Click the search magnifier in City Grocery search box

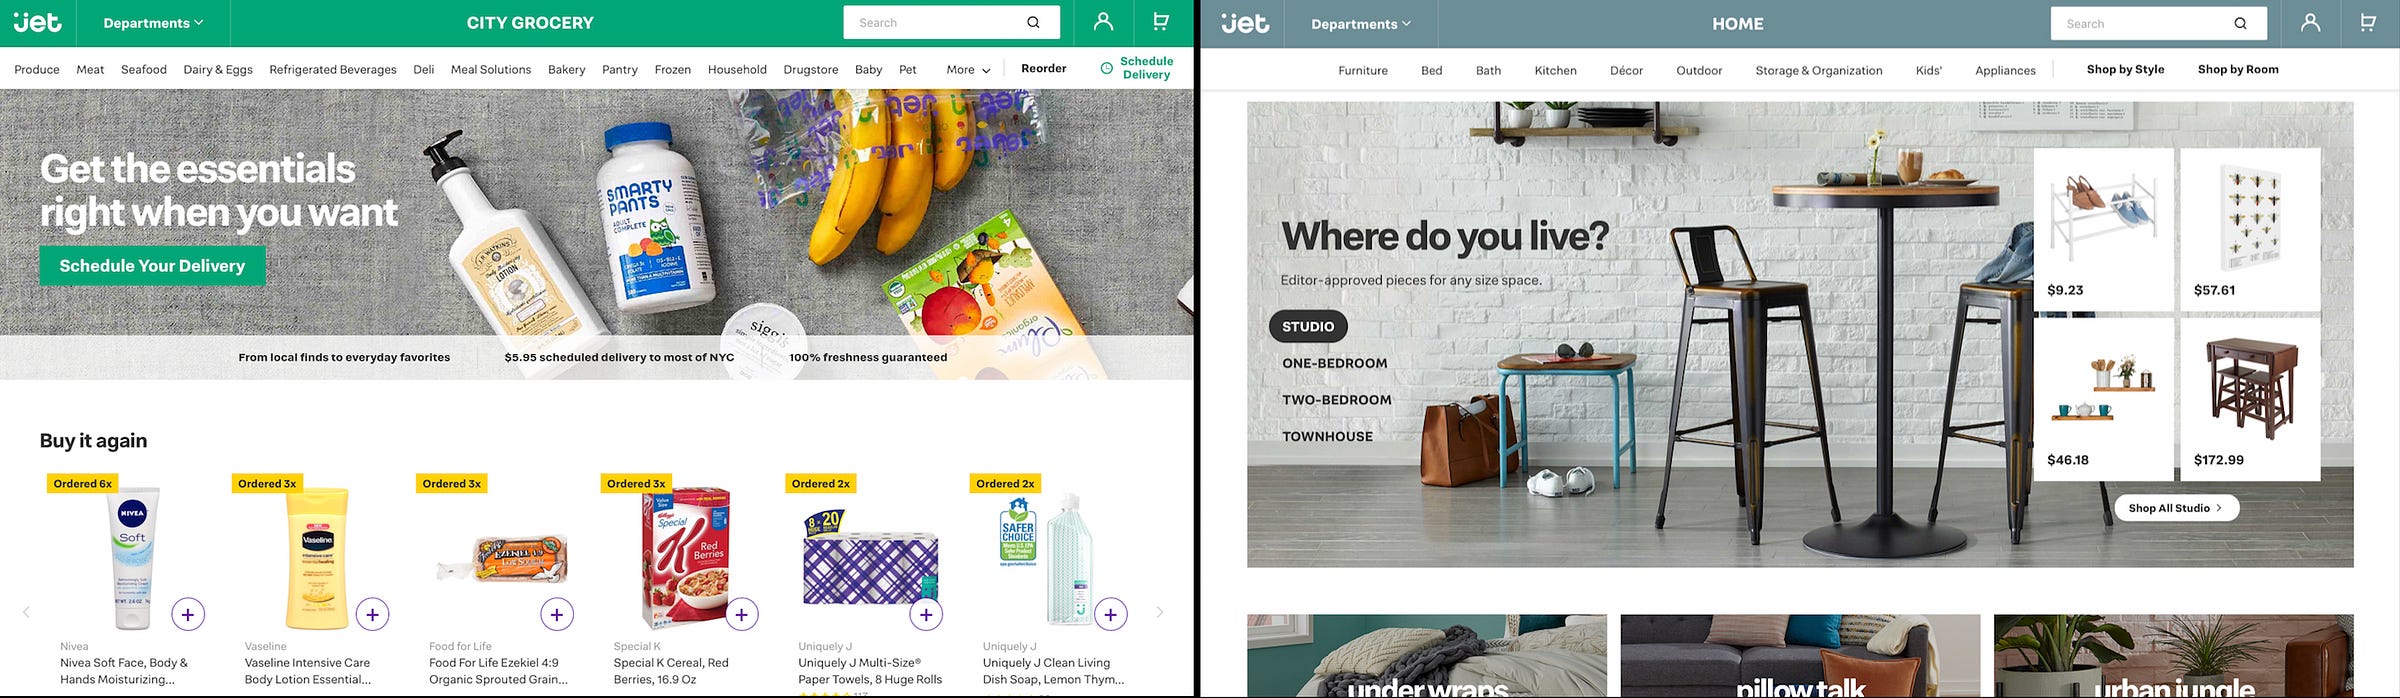(x=1033, y=22)
